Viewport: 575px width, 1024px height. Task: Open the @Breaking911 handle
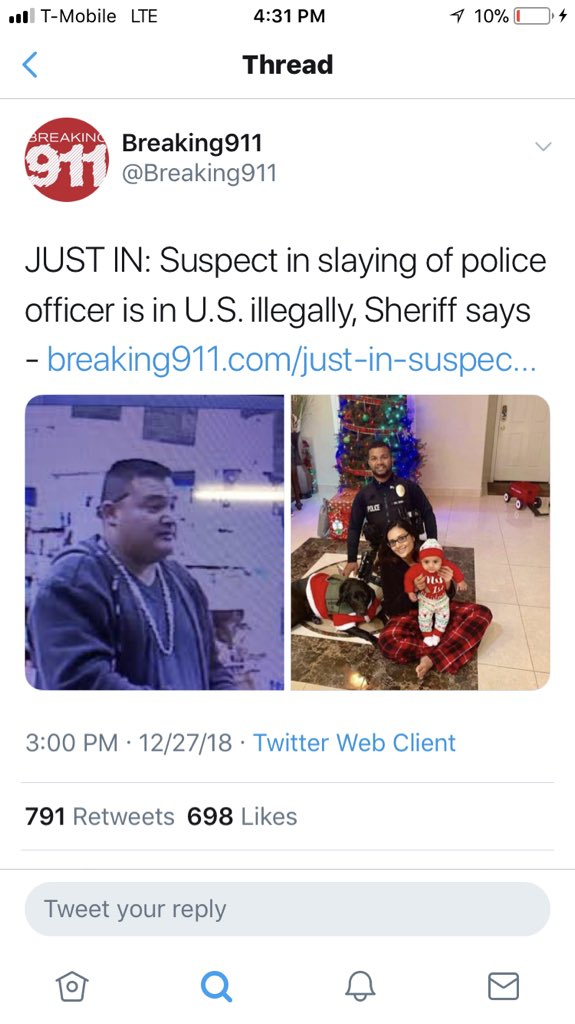199,173
